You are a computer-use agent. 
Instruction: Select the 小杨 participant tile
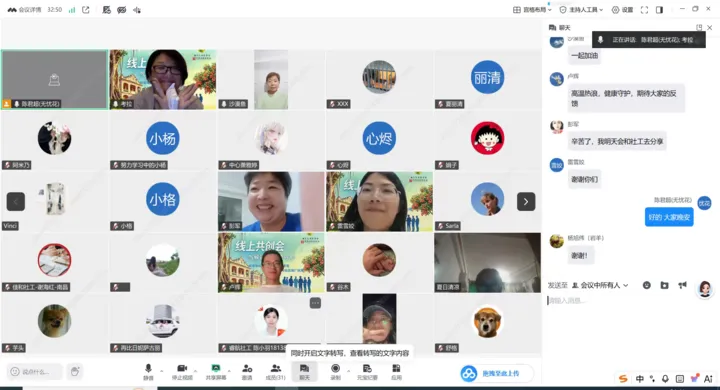pyautogui.click(x=163, y=140)
